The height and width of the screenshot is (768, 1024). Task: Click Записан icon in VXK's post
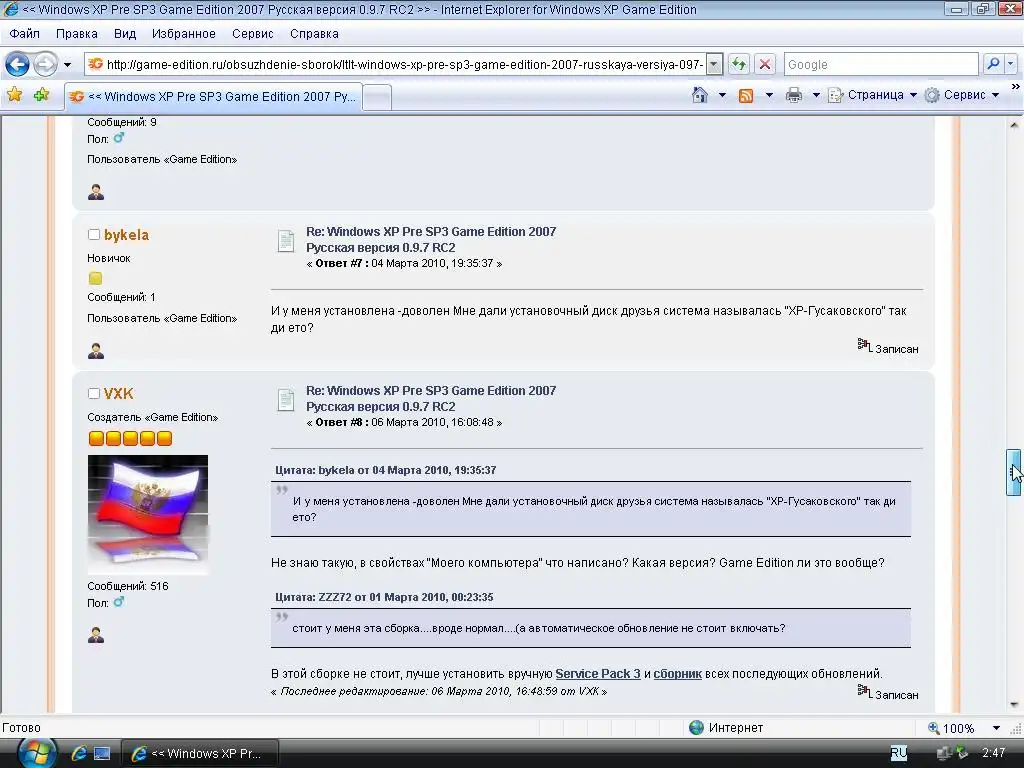[x=864, y=691]
